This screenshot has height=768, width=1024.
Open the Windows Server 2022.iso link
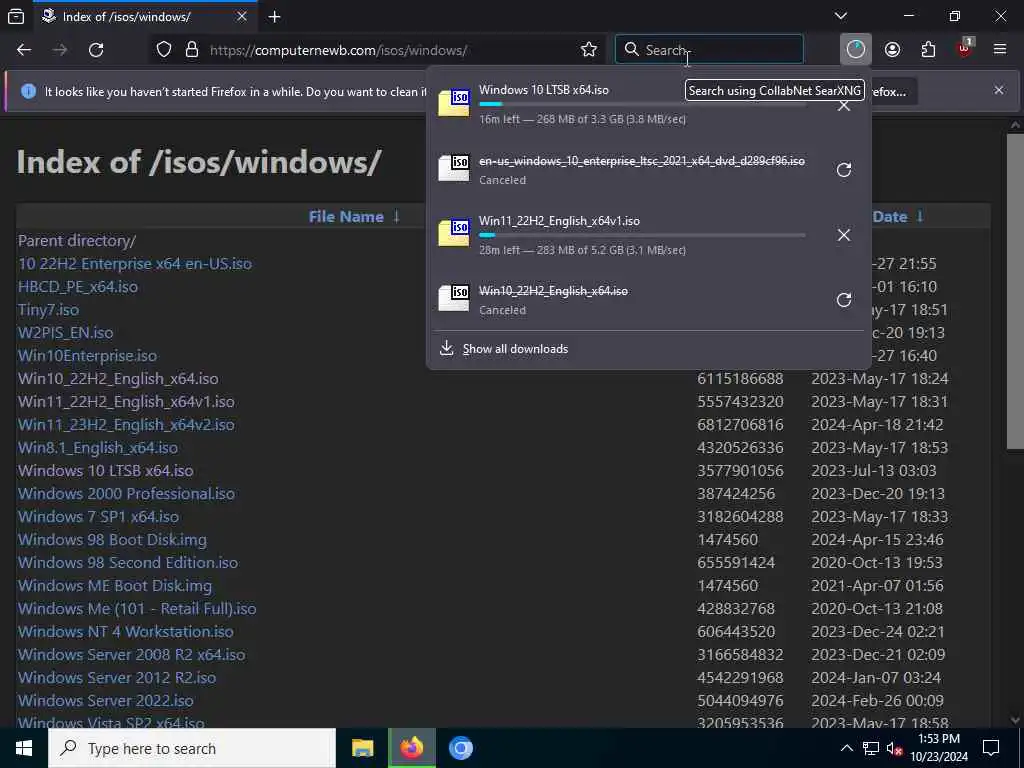pyautogui.click(x=106, y=701)
